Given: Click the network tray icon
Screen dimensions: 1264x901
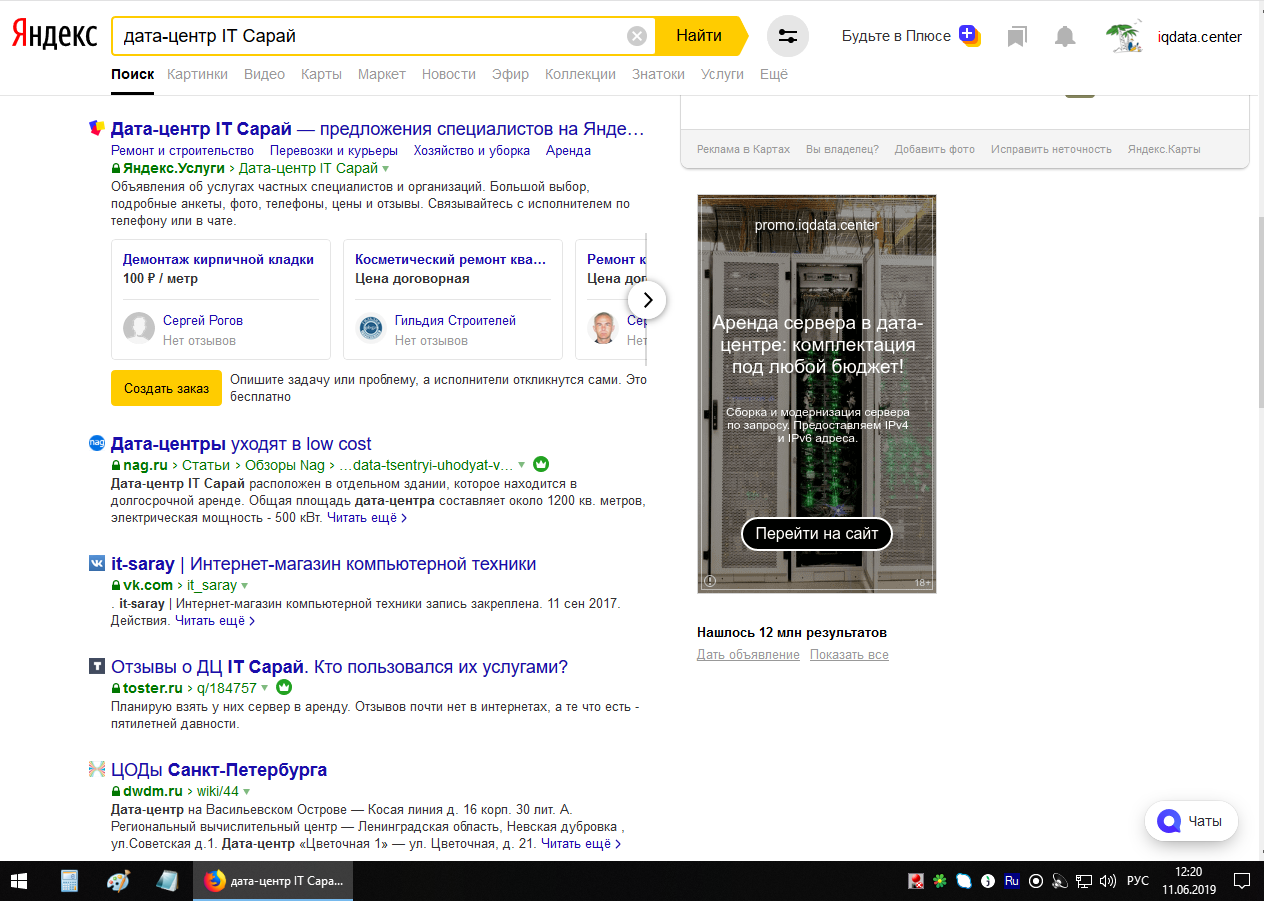Looking at the screenshot, I should 1084,881.
